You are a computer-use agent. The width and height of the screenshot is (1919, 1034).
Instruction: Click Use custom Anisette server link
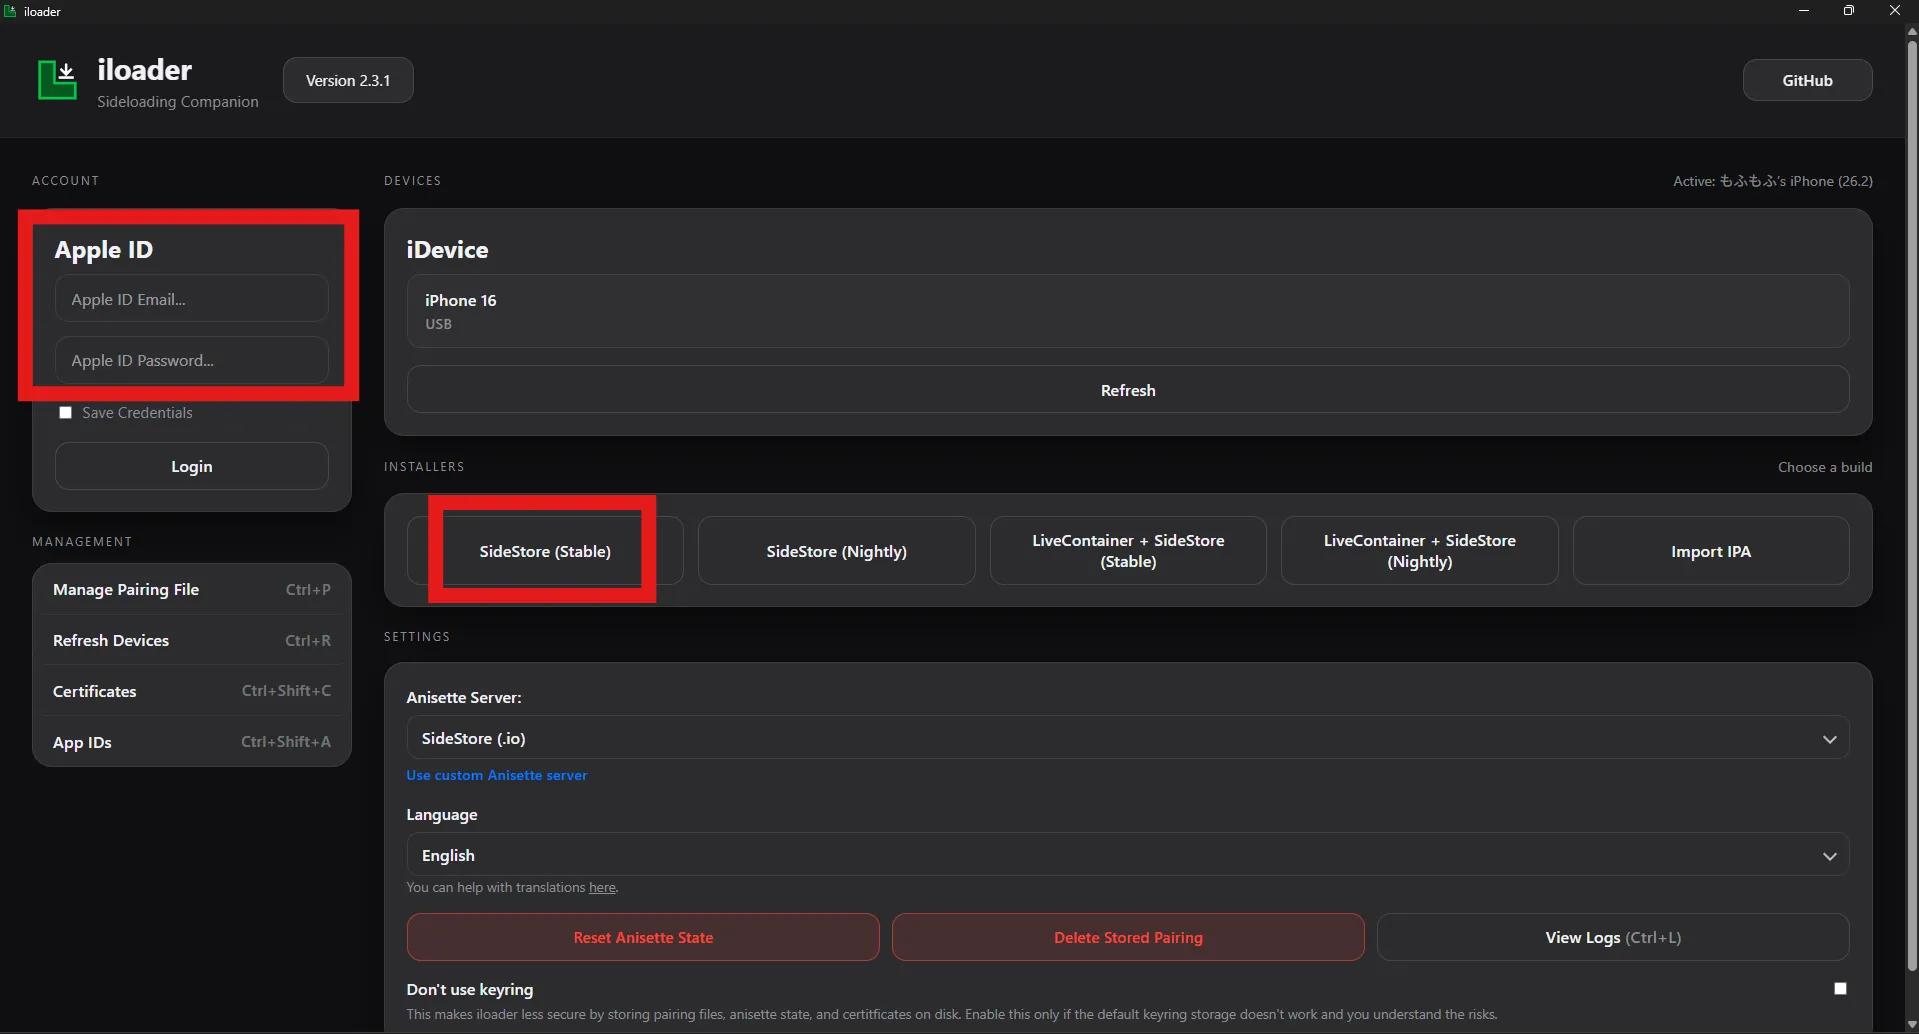496,775
